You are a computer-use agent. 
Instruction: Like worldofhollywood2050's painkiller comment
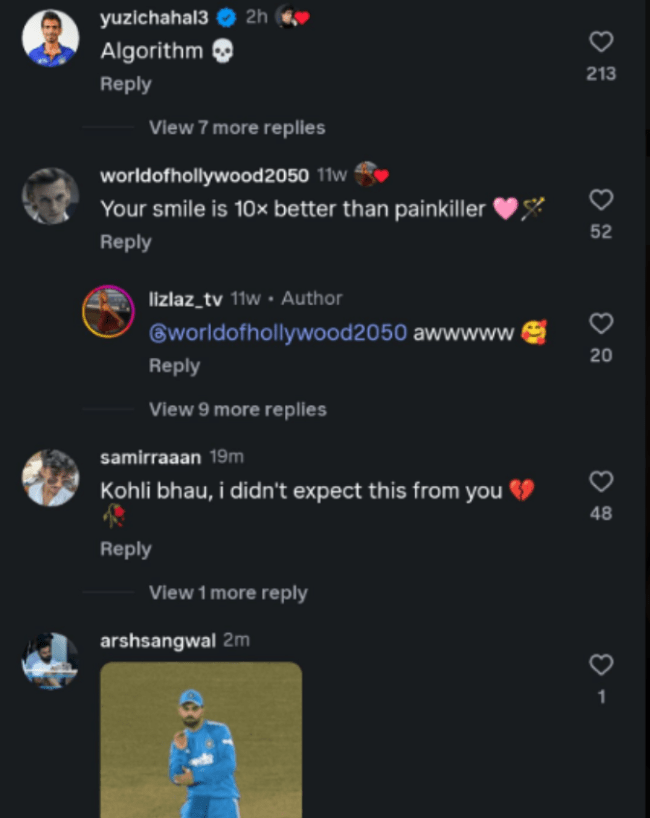tap(601, 200)
